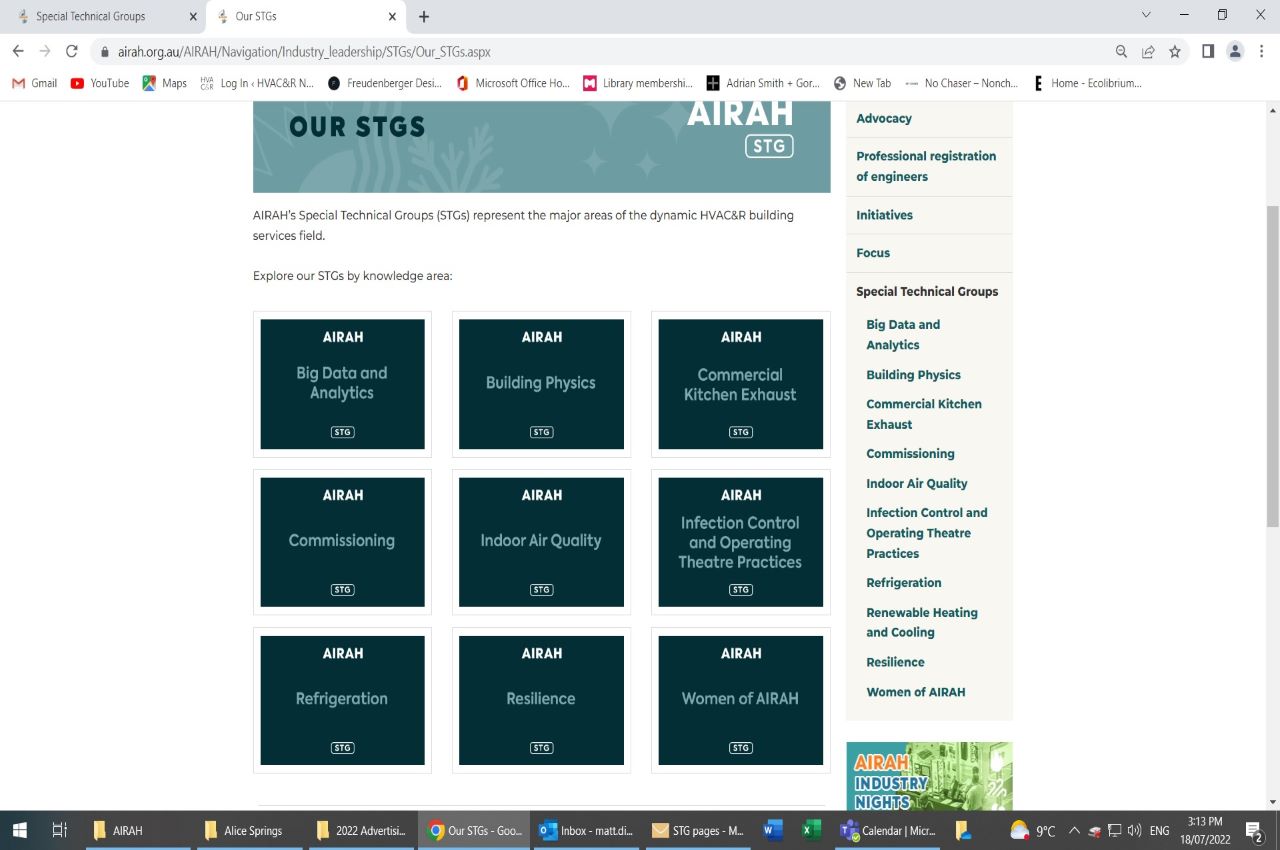
Task: Open the Freudenberger Desi bookmark
Action: (385, 83)
